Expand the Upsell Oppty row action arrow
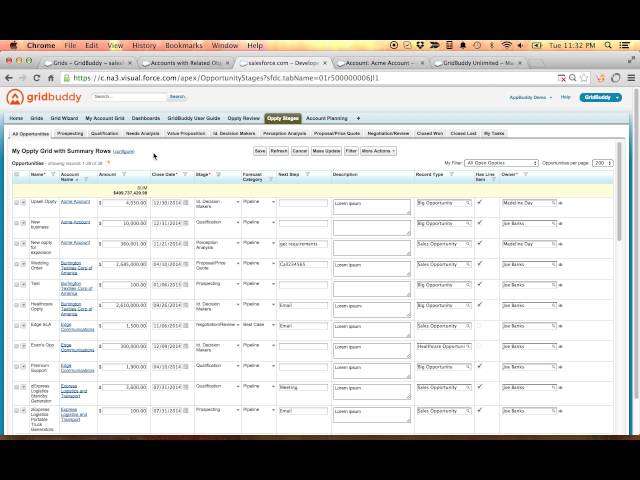 tap(23, 202)
